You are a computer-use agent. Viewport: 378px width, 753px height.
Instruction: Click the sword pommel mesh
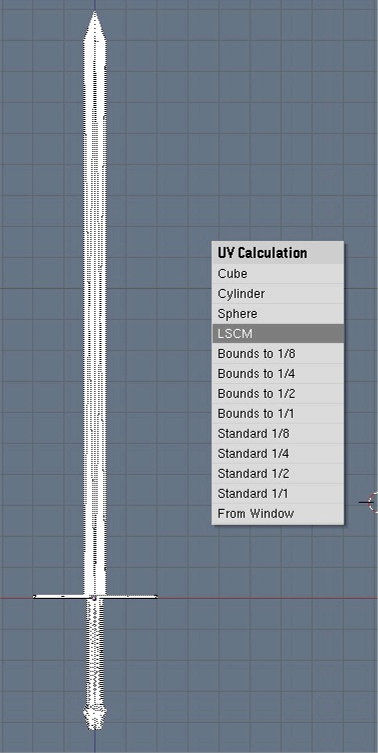pyautogui.click(x=95, y=717)
